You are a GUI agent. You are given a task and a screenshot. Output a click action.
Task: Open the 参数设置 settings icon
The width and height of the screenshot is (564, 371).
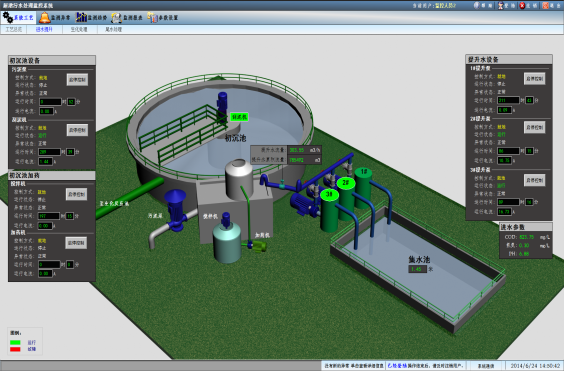[x=153, y=17]
